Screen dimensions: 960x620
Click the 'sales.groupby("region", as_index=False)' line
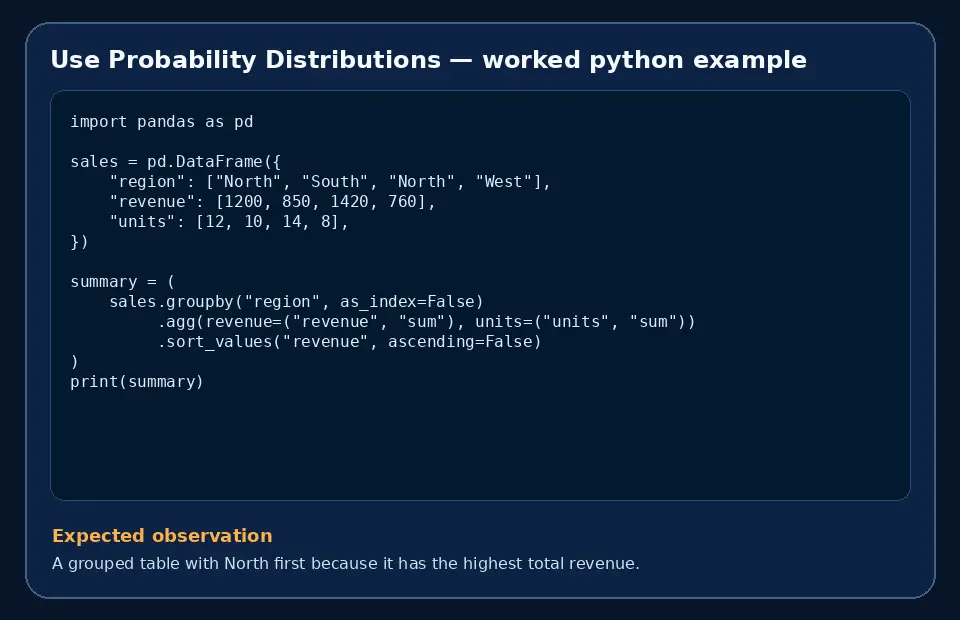tap(296, 302)
